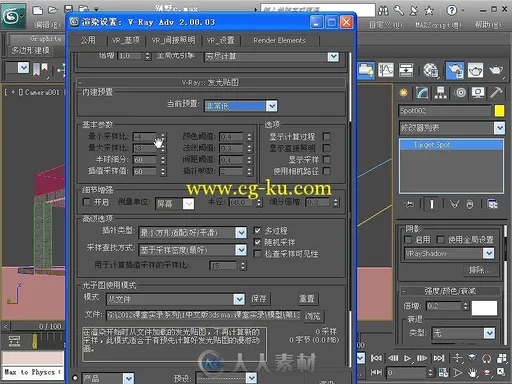Open the 产品 render mode dropdown
The height and width of the screenshot is (384, 512).
coord(128,378)
